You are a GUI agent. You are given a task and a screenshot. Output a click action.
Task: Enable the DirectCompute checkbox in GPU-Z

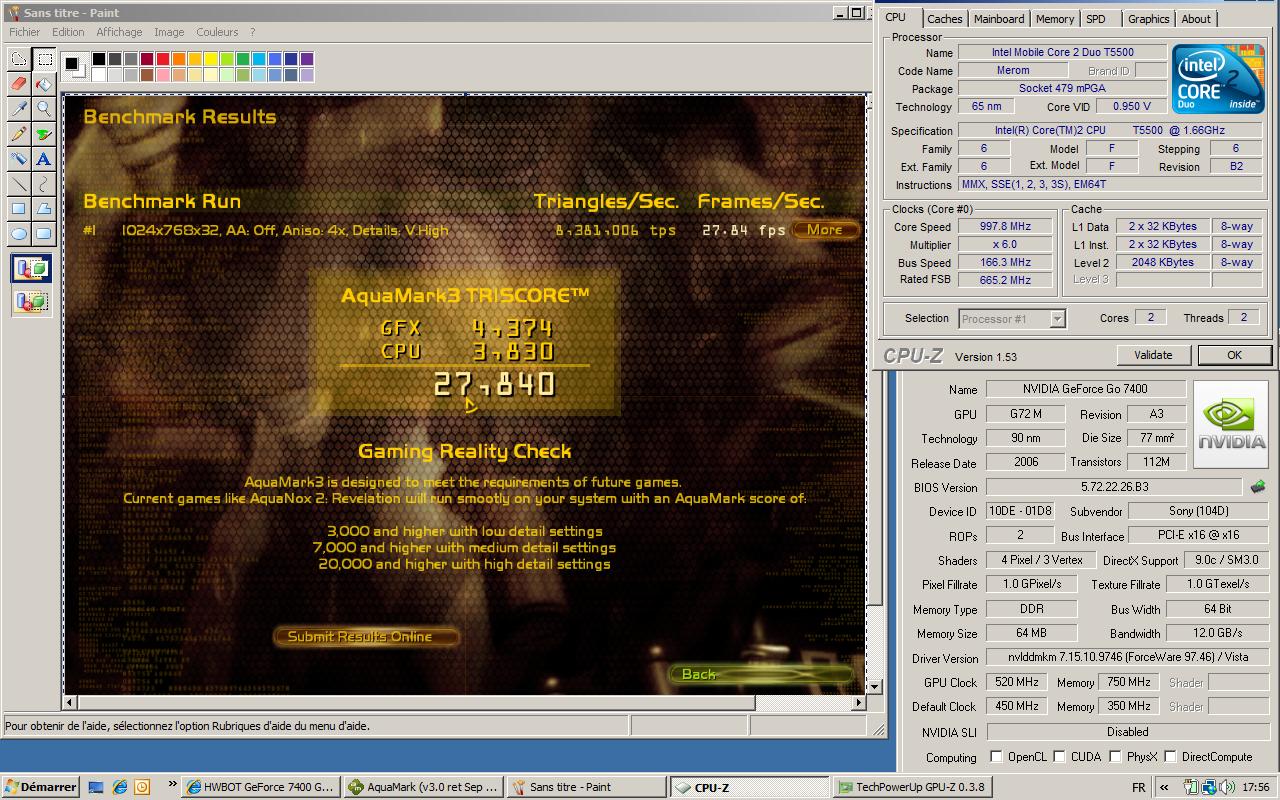(1170, 757)
